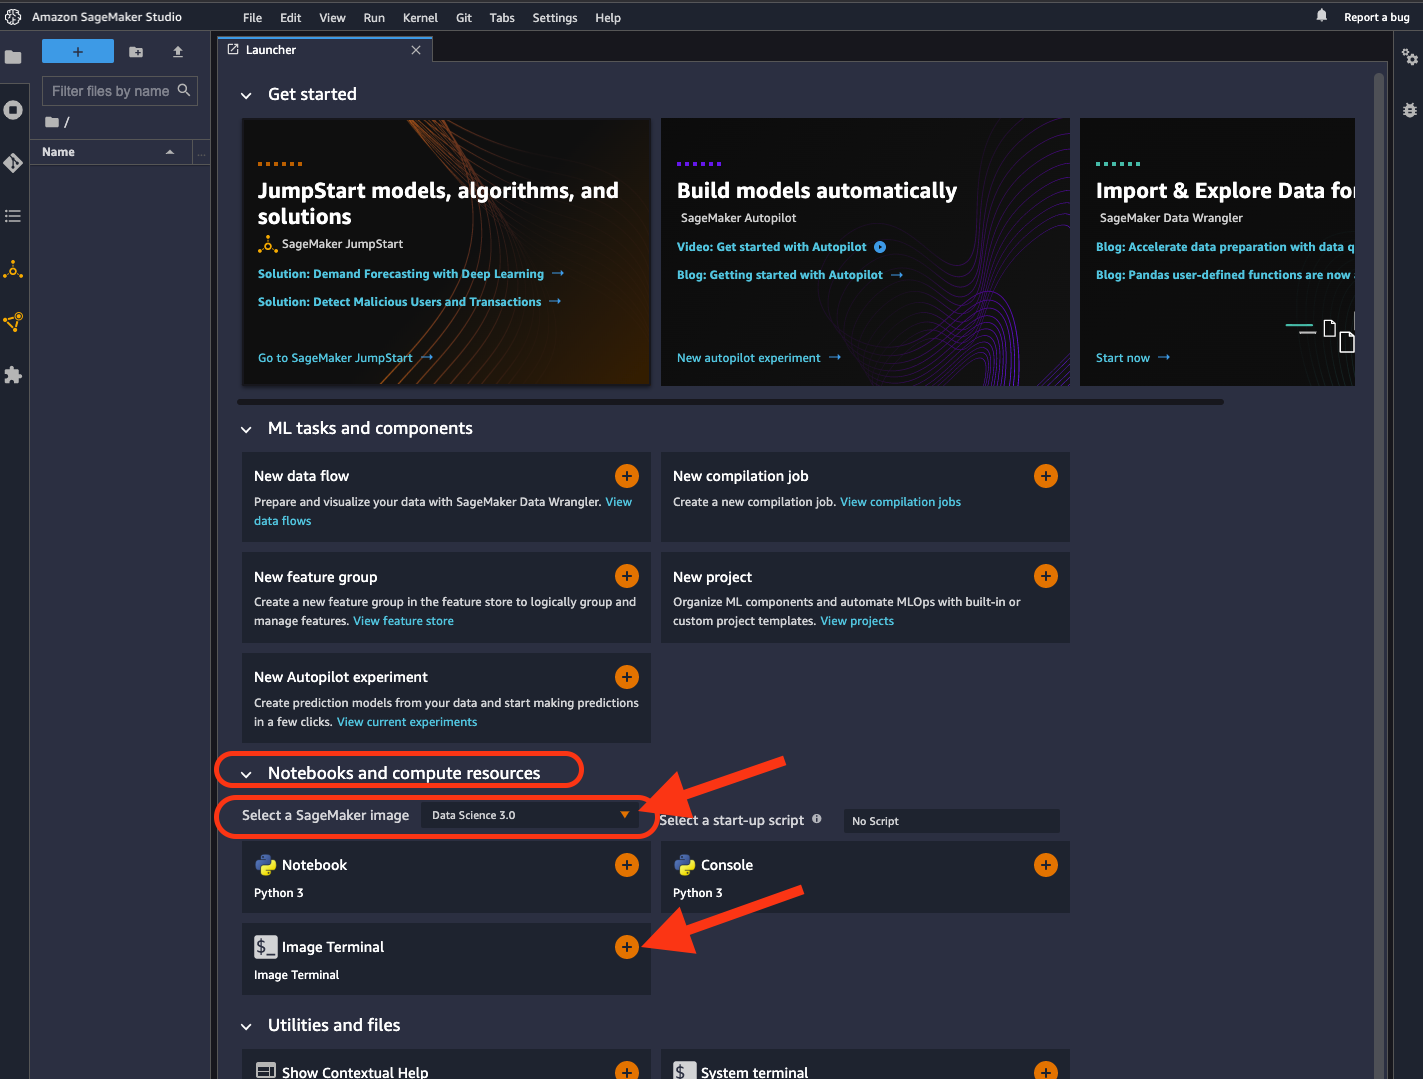Click the plus icon for New compilation job
Image resolution: width=1423 pixels, height=1079 pixels.
pyautogui.click(x=1046, y=476)
